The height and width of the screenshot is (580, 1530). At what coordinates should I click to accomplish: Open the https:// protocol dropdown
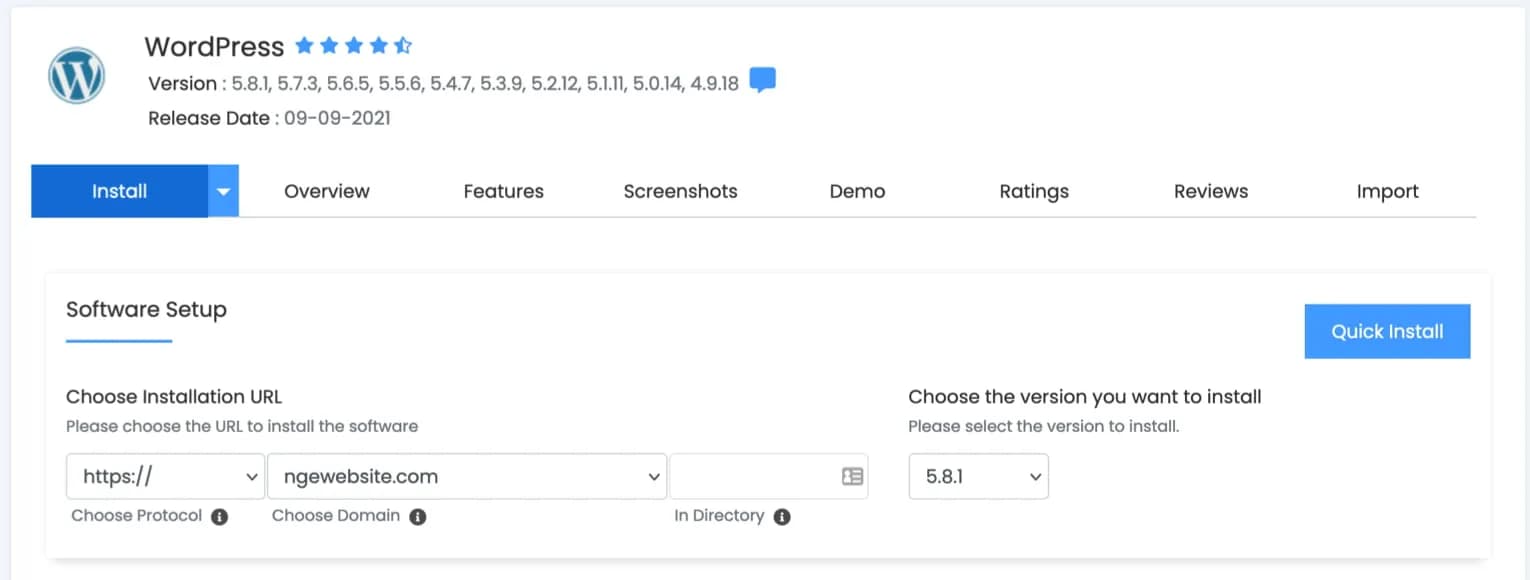165,477
